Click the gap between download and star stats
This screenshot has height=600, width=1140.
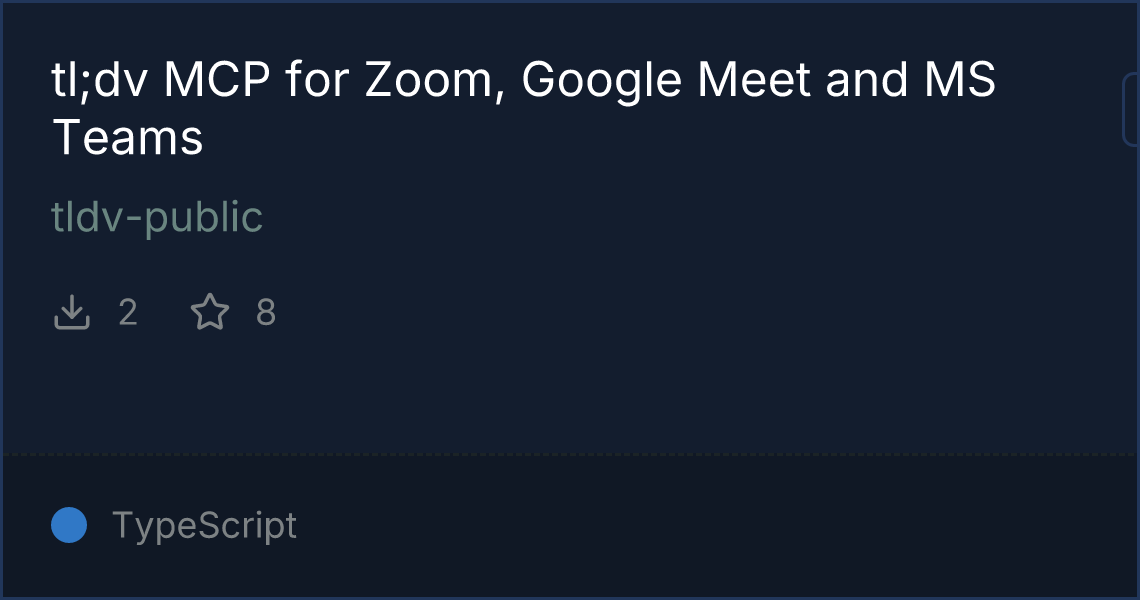click(x=164, y=313)
